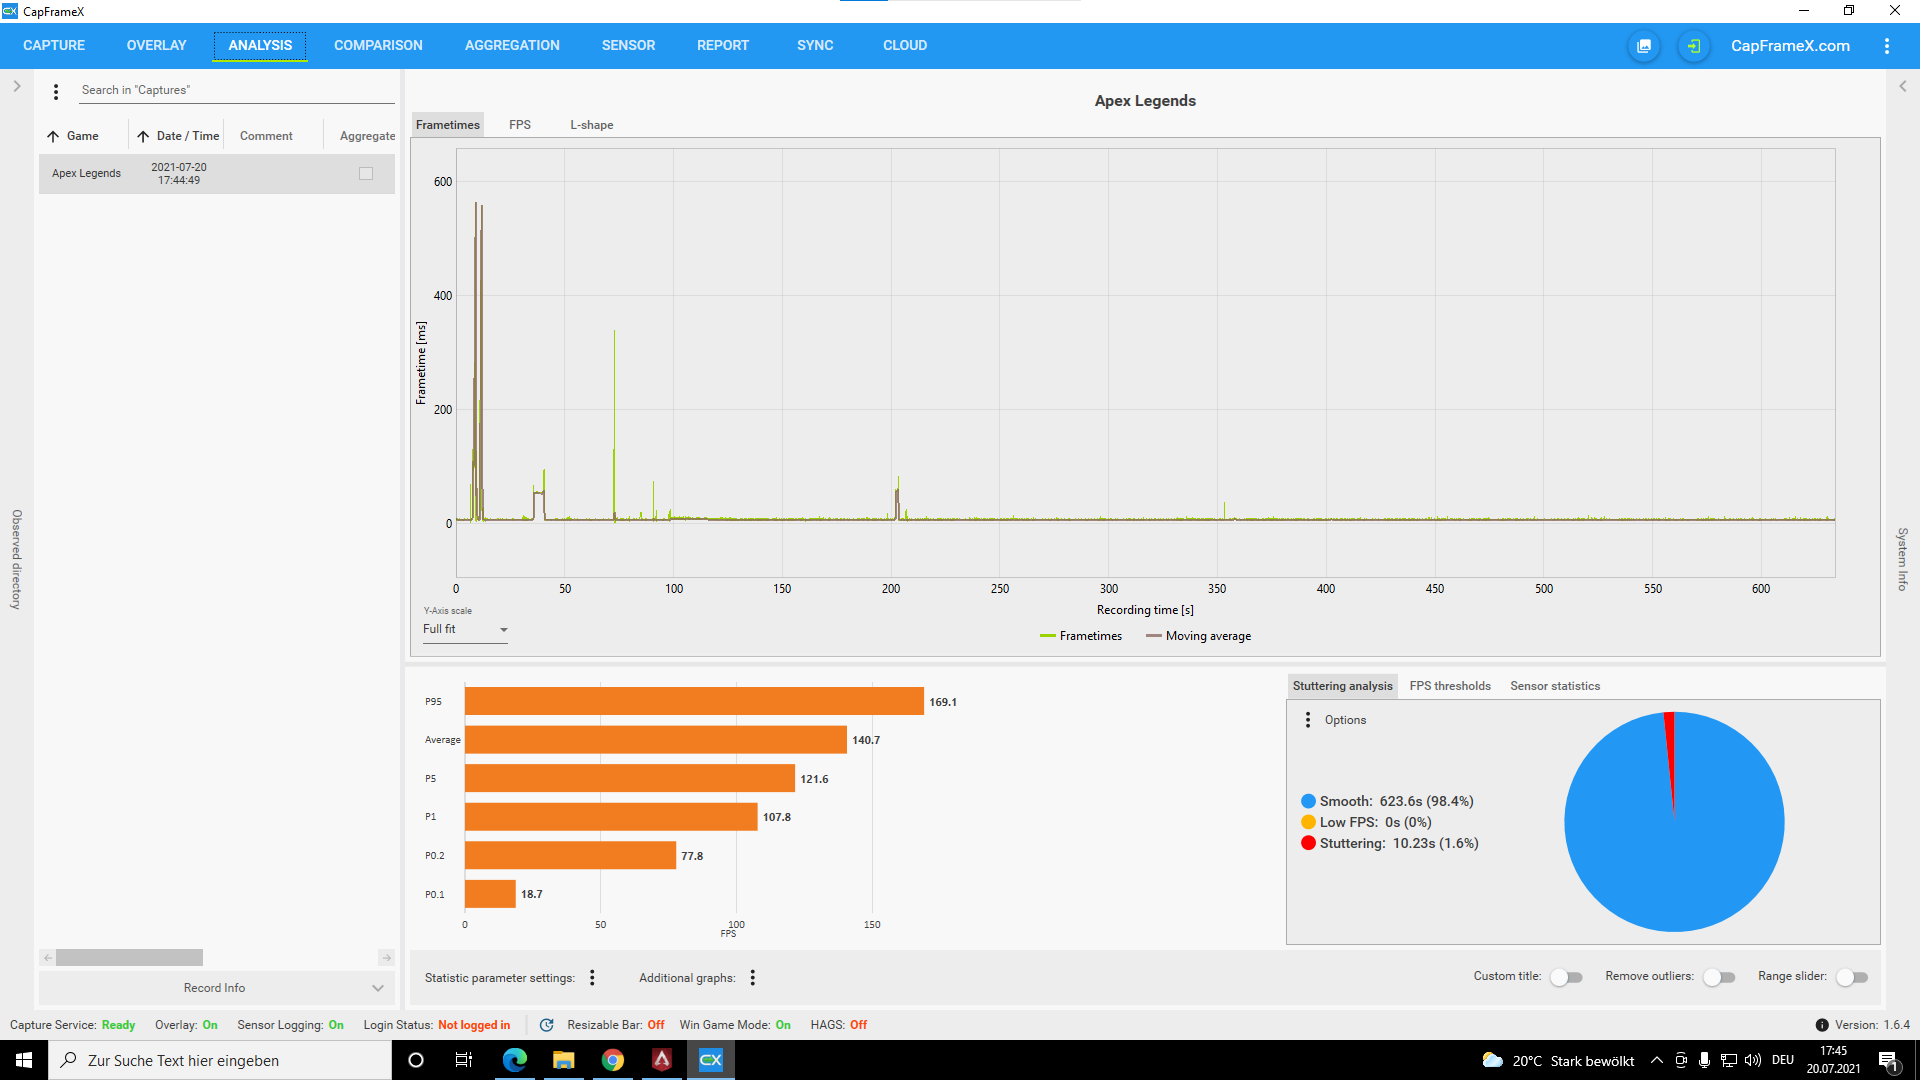
Task: Enable the Remove outliers switch
Action: pos(1719,977)
